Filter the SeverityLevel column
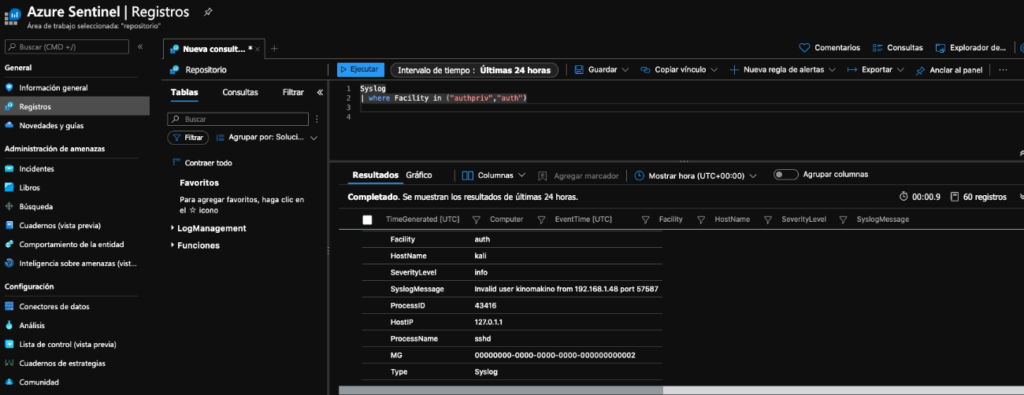Image resolution: width=1024 pixels, height=395 pixels. click(x=843, y=220)
